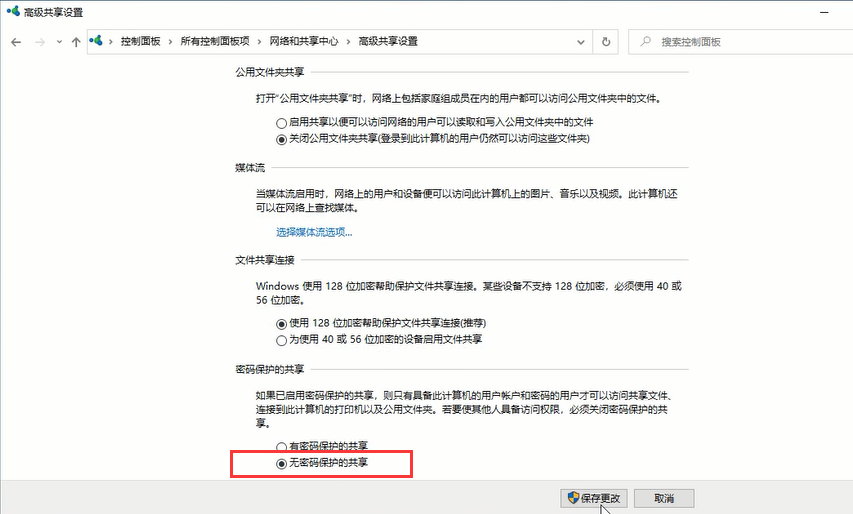The height and width of the screenshot is (514, 853).
Task: Select 关闭公用文件夹共享 radio button
Action: [x=281, y=138]
